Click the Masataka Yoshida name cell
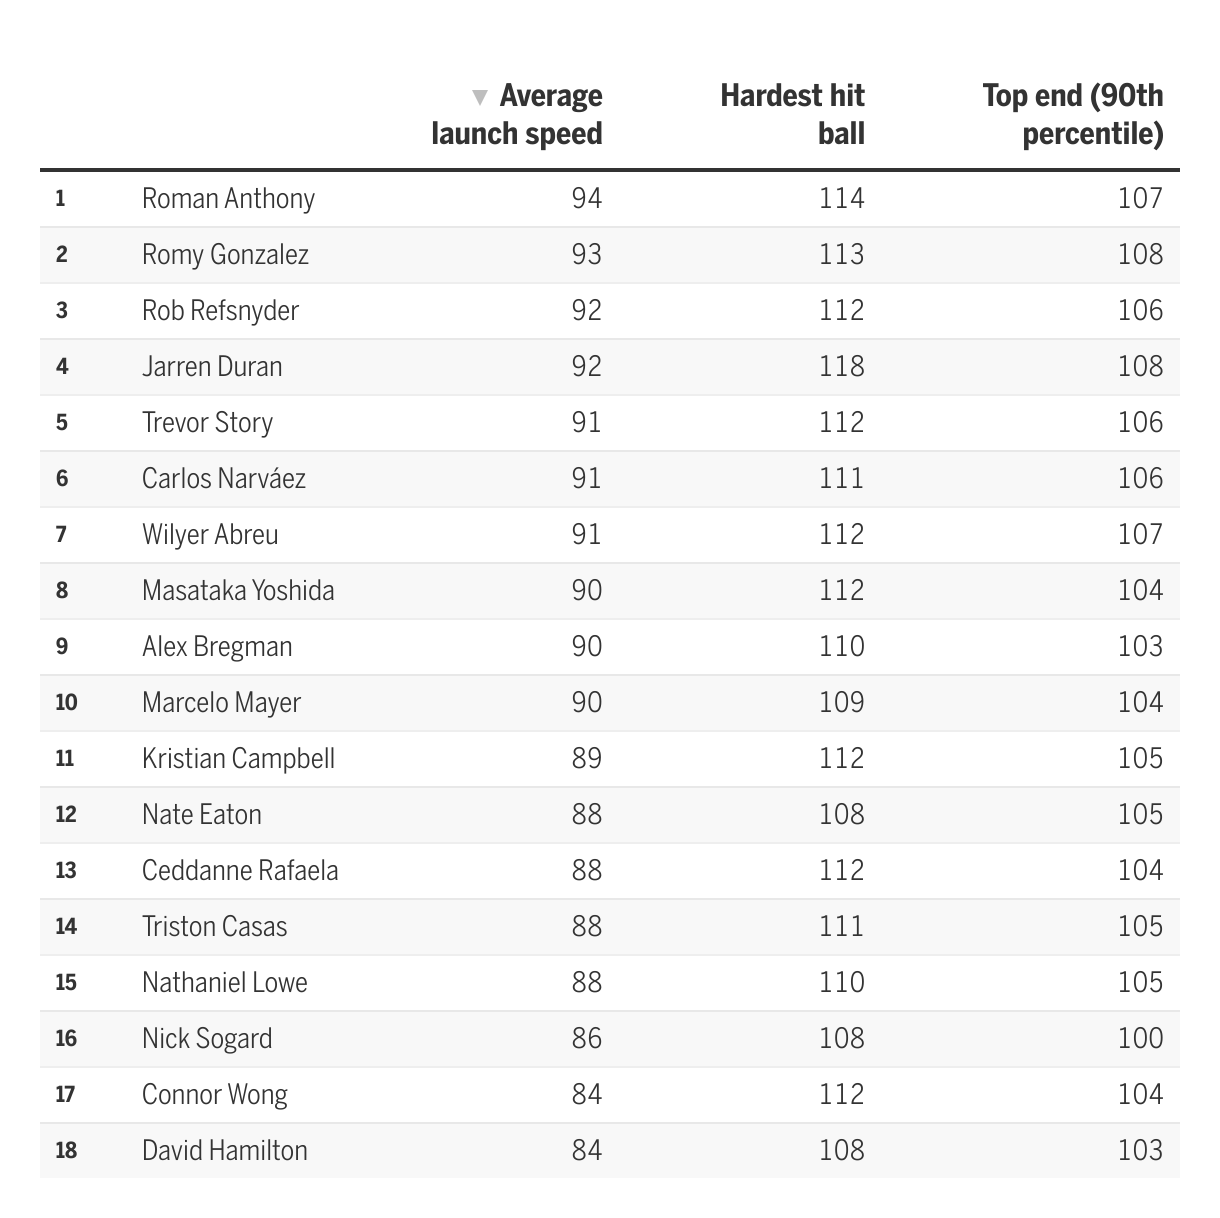This screenshot has height=1218, width=1220. tap(238, 590)
